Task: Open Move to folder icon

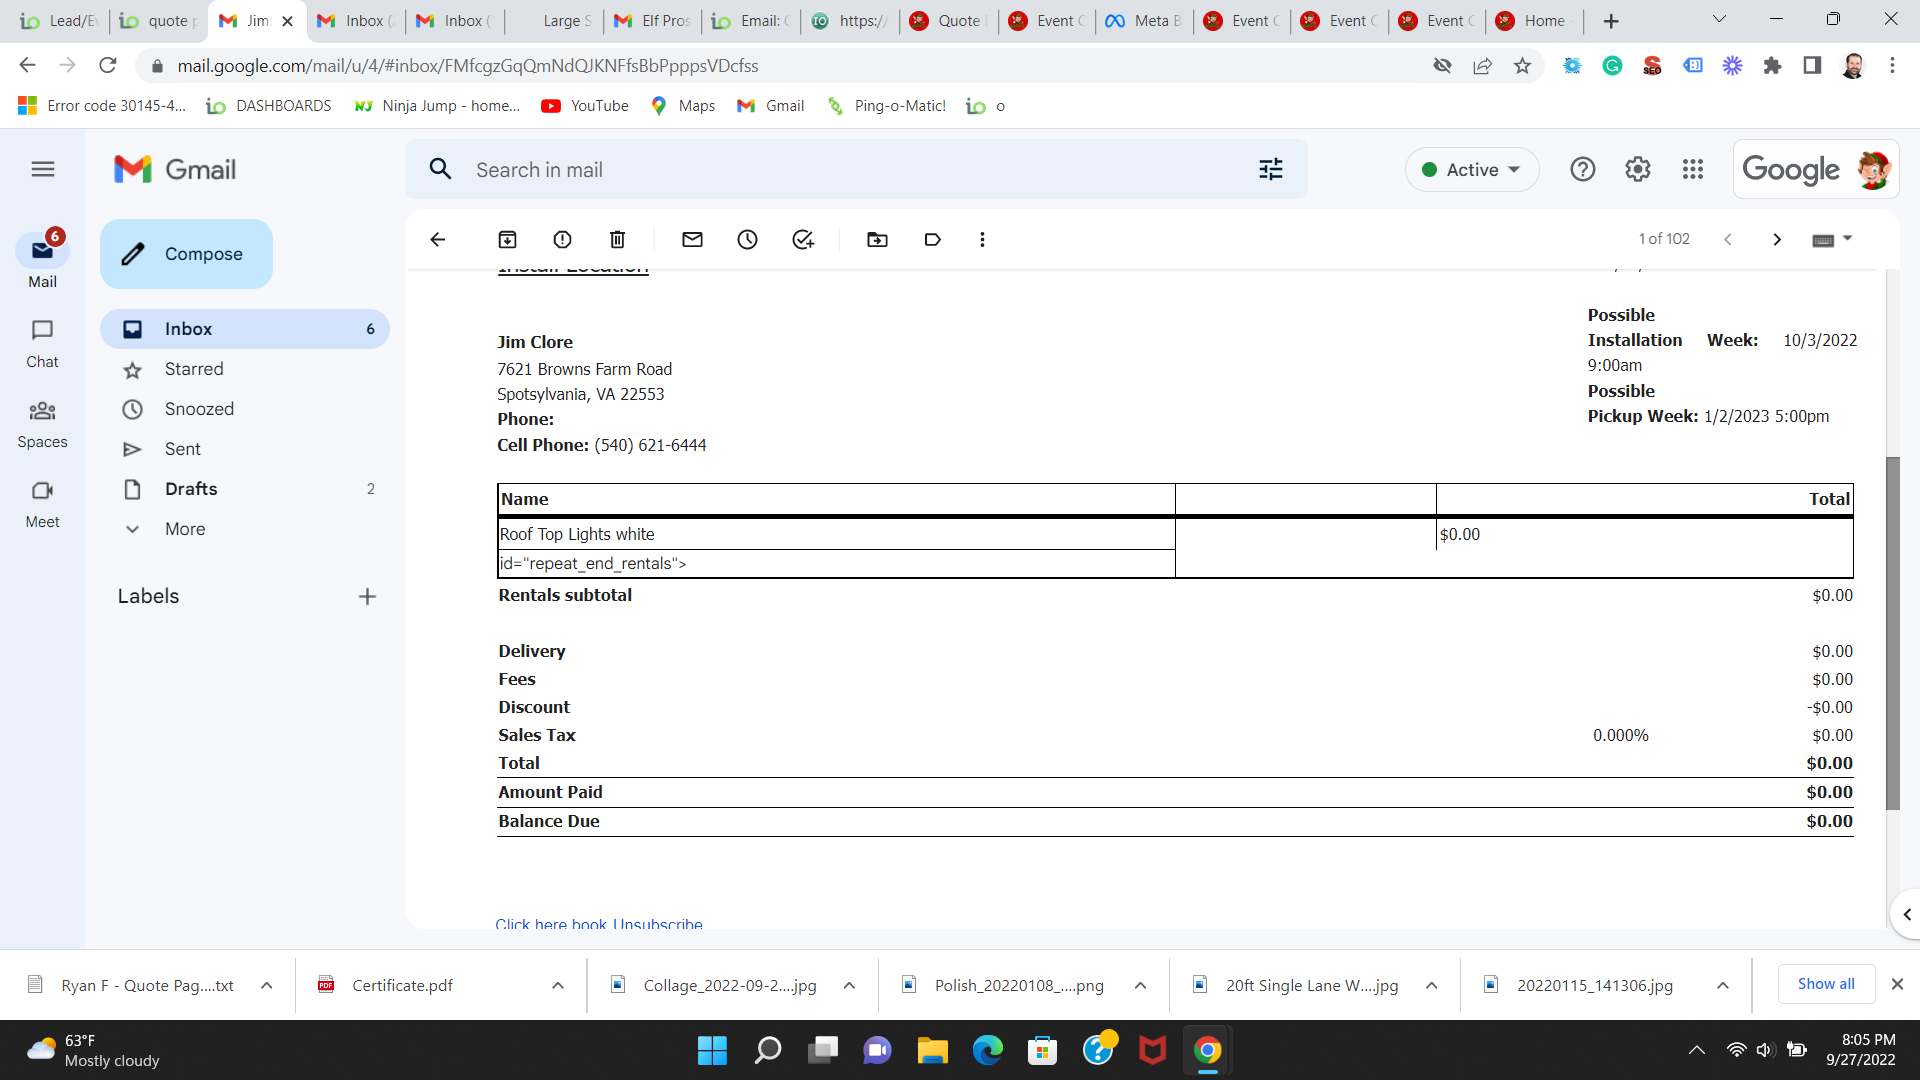Action: tap(877, 239)
